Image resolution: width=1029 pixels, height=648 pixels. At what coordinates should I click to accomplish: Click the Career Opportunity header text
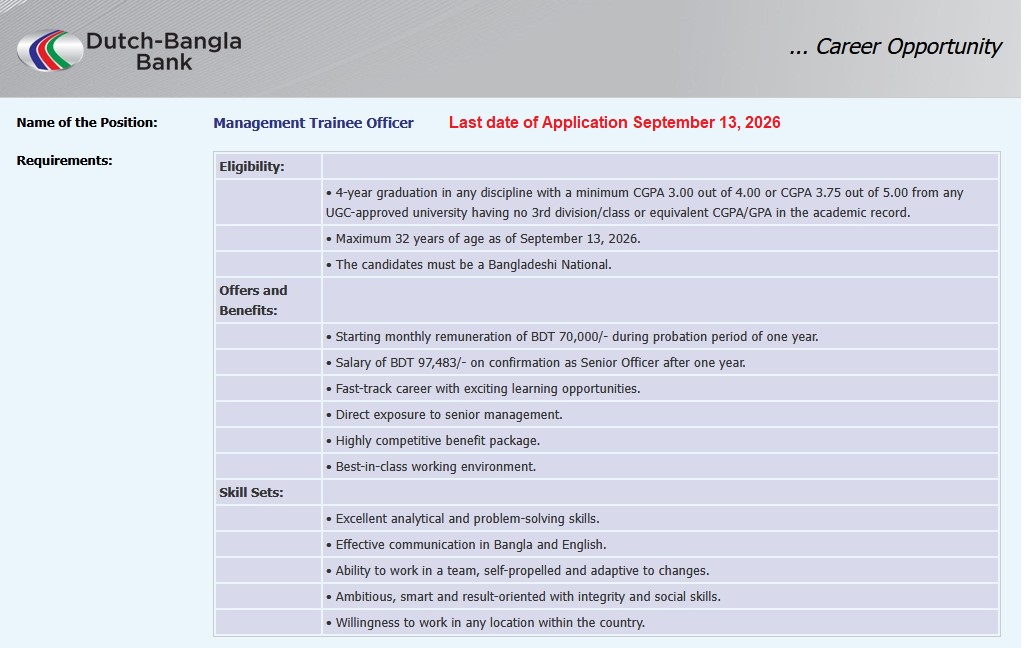pos(895,47)
